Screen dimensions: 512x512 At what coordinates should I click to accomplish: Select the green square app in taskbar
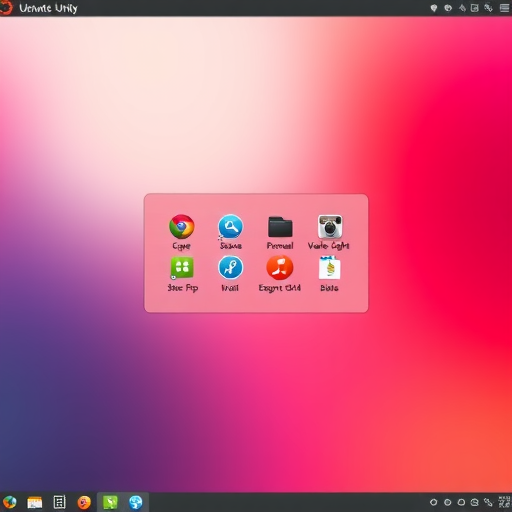click(x=110, y=502)
